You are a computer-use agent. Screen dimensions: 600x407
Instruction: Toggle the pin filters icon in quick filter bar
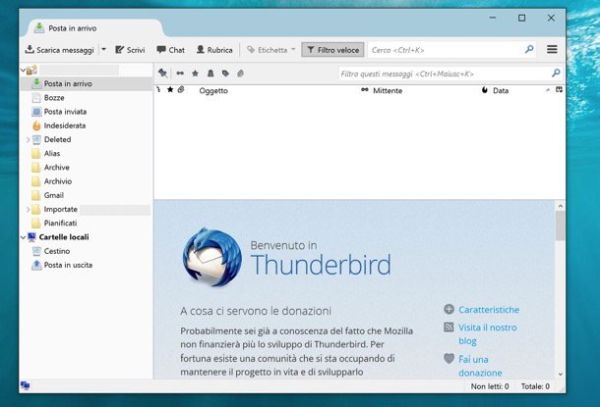coord(163,73)
